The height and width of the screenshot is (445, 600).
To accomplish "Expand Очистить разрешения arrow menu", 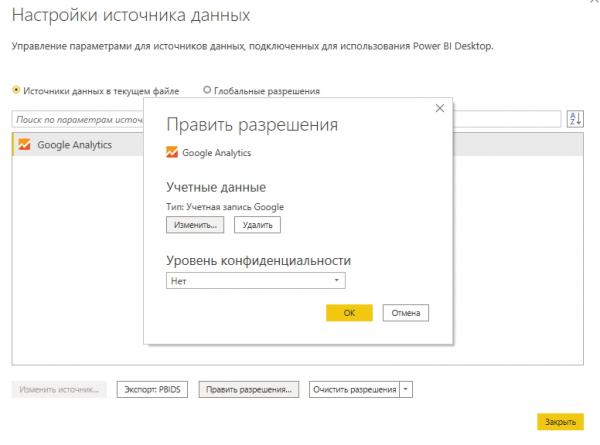I will click(406, 390).
